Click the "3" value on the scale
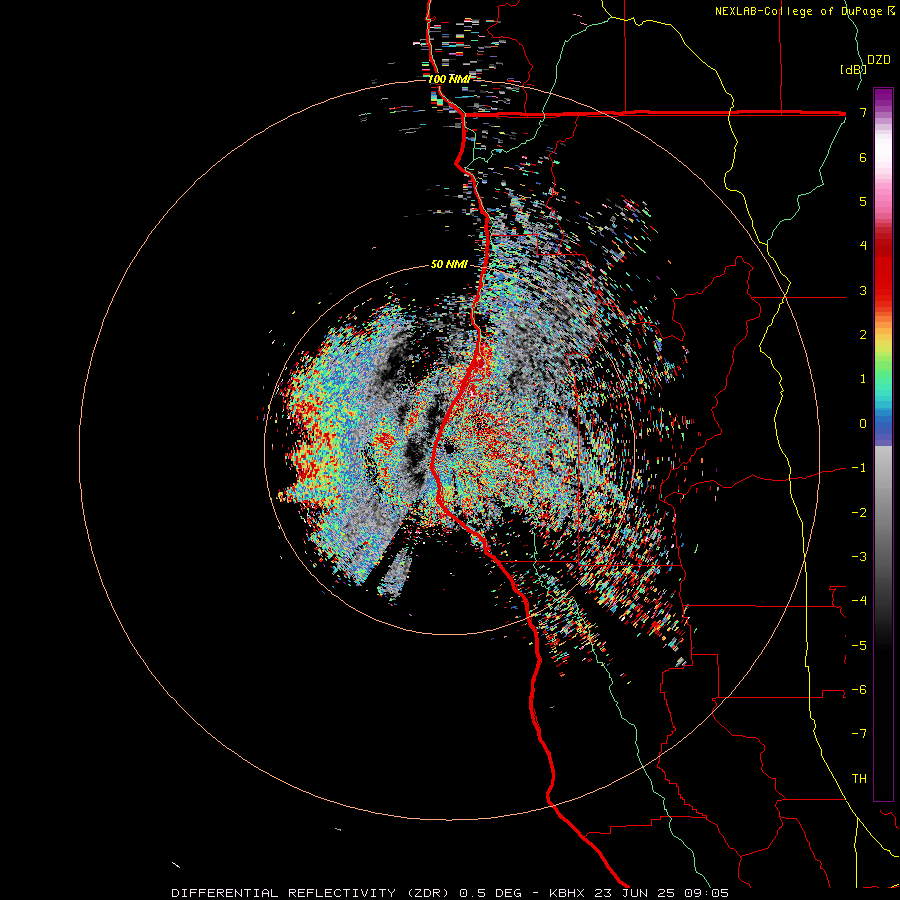 coord(863,290)
